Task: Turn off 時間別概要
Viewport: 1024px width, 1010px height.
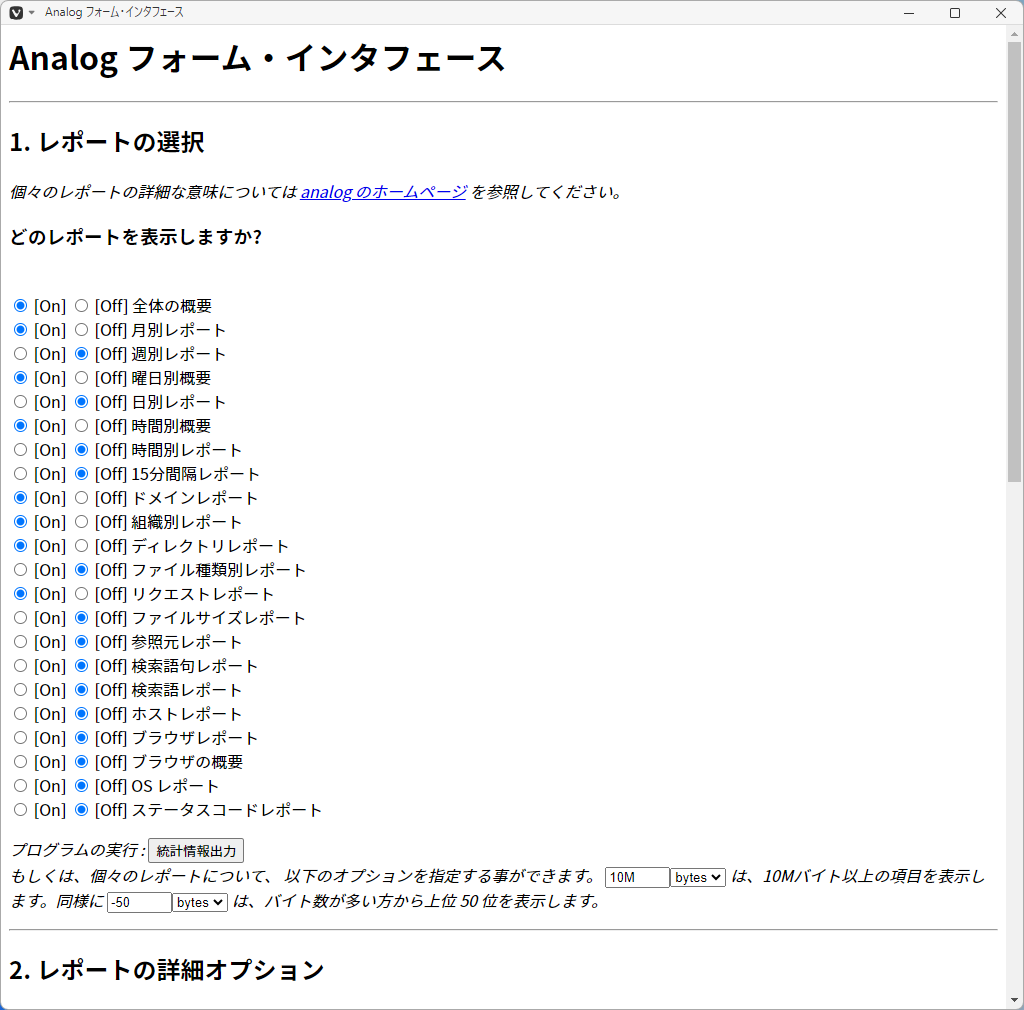Action: point(81,426)
